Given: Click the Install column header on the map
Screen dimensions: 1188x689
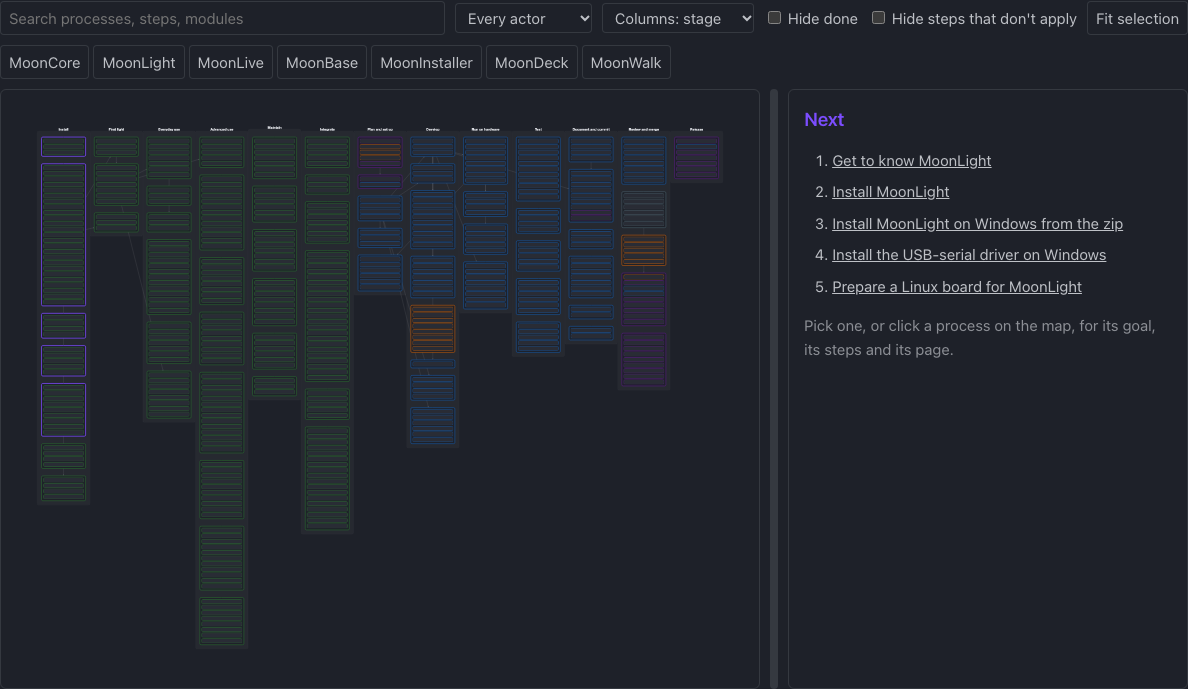Looking at the screenshot, I should tap(64, 130).
